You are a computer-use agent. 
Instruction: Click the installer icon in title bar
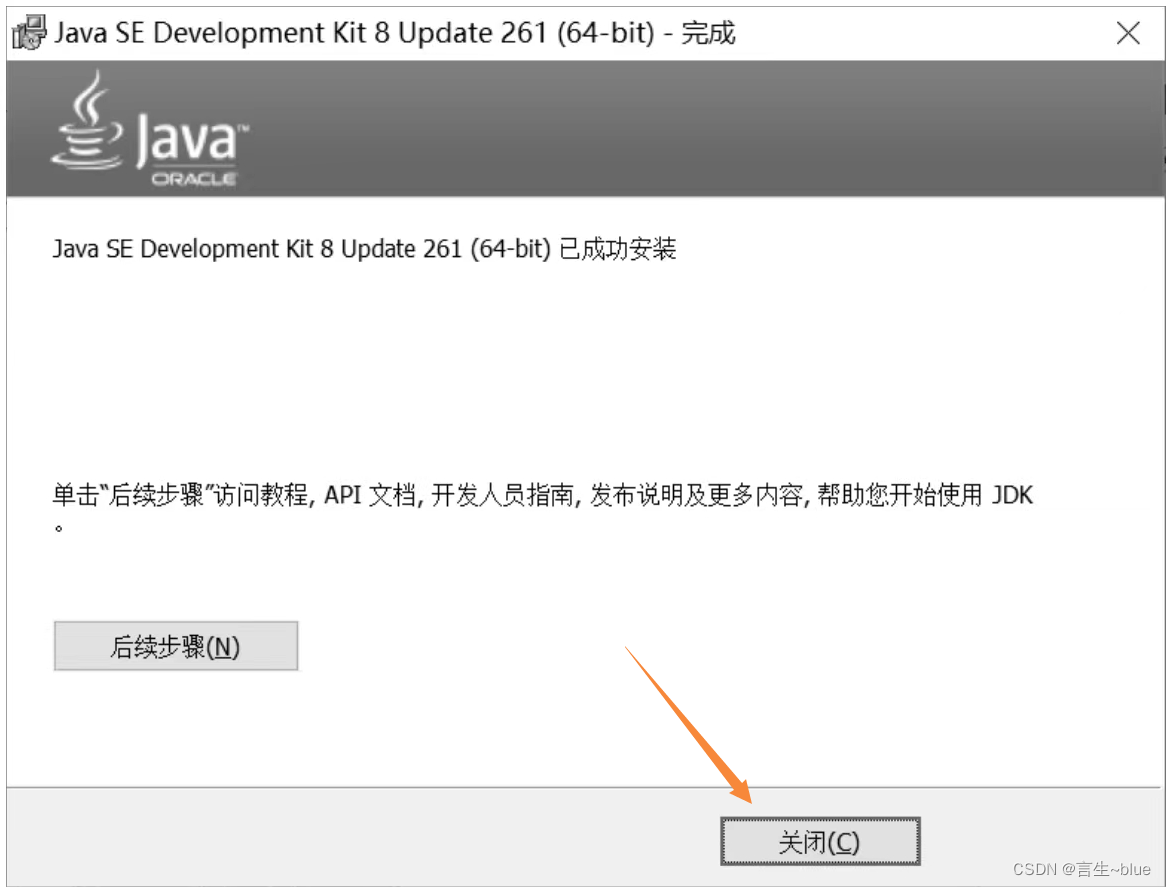(x=30, y=33)
